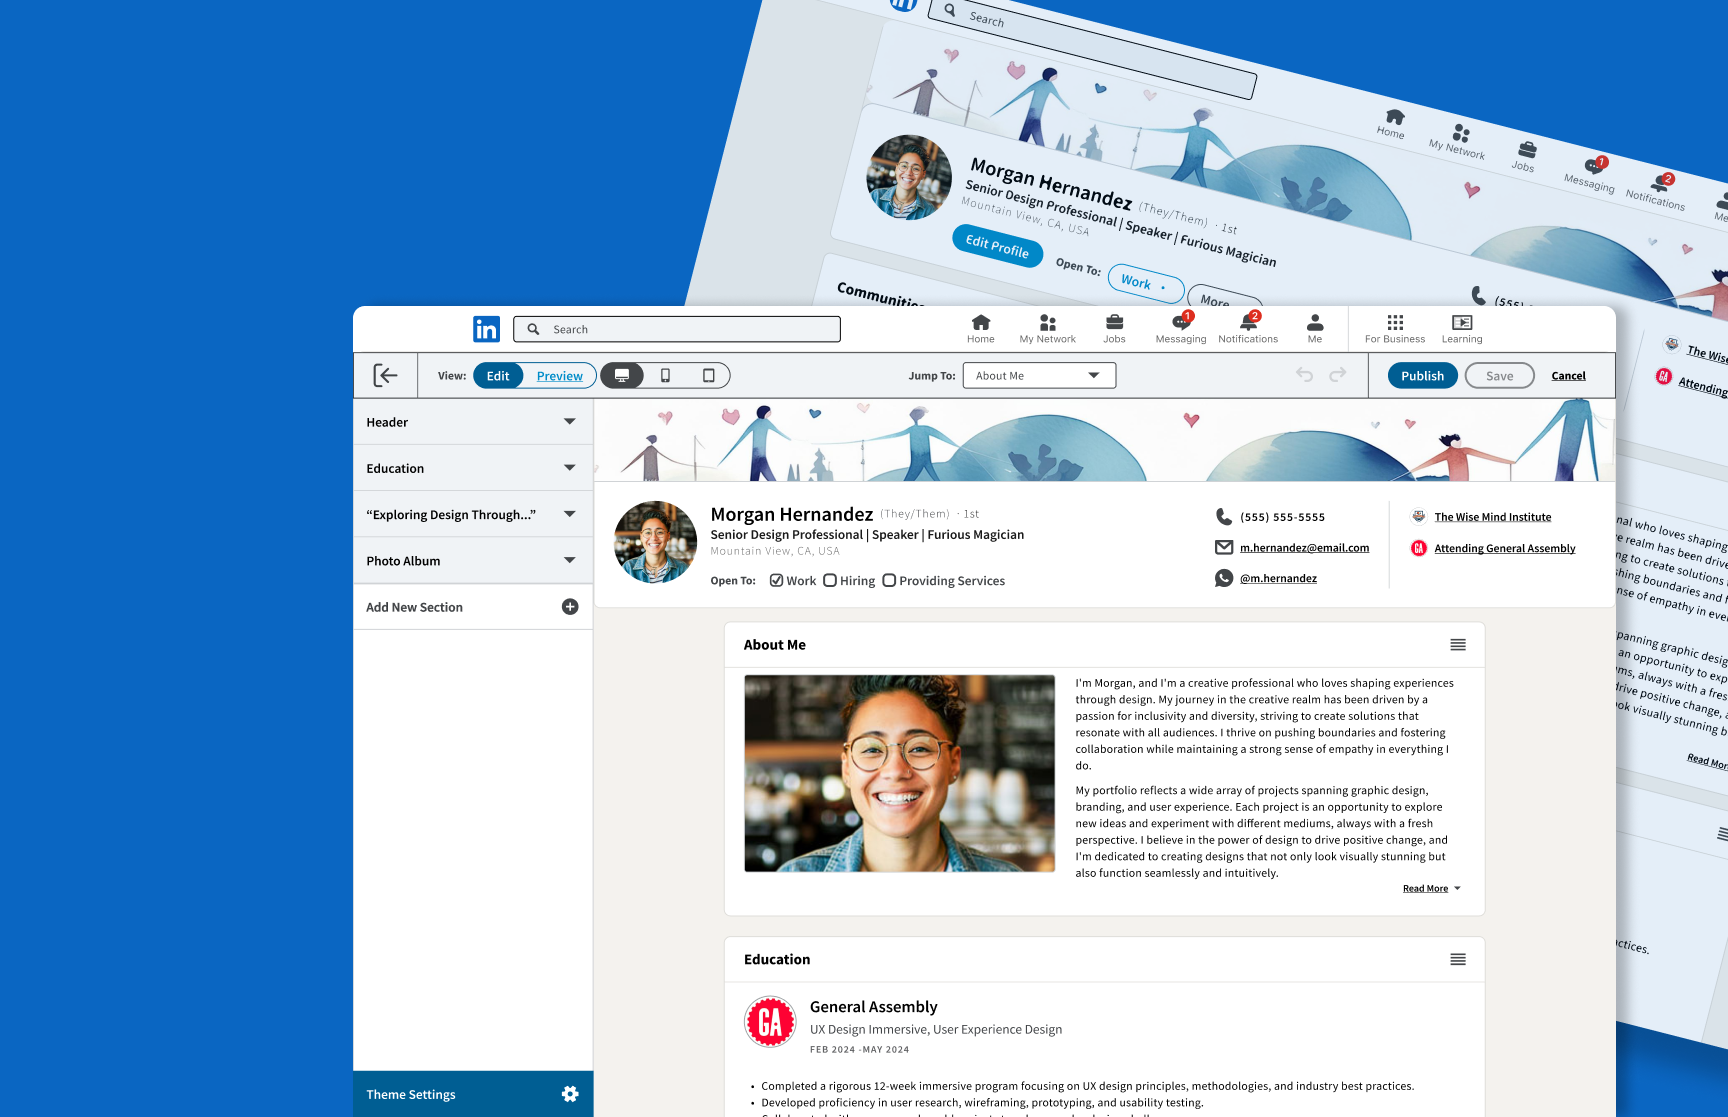The image size is (1728, 1117).
Task: Select mobile phone device view
Action: click(x=665, y=375)
